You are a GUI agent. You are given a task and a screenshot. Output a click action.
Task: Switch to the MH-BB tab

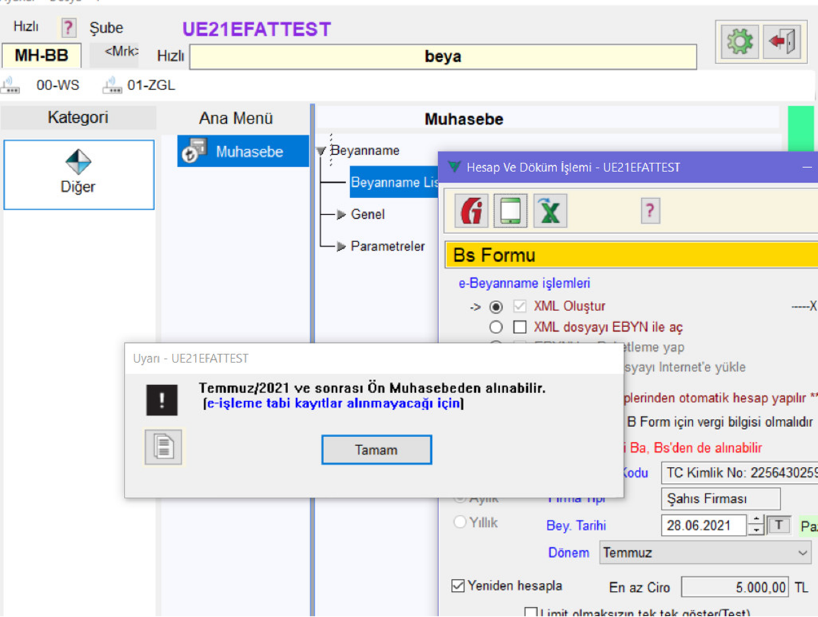[42, 56]
